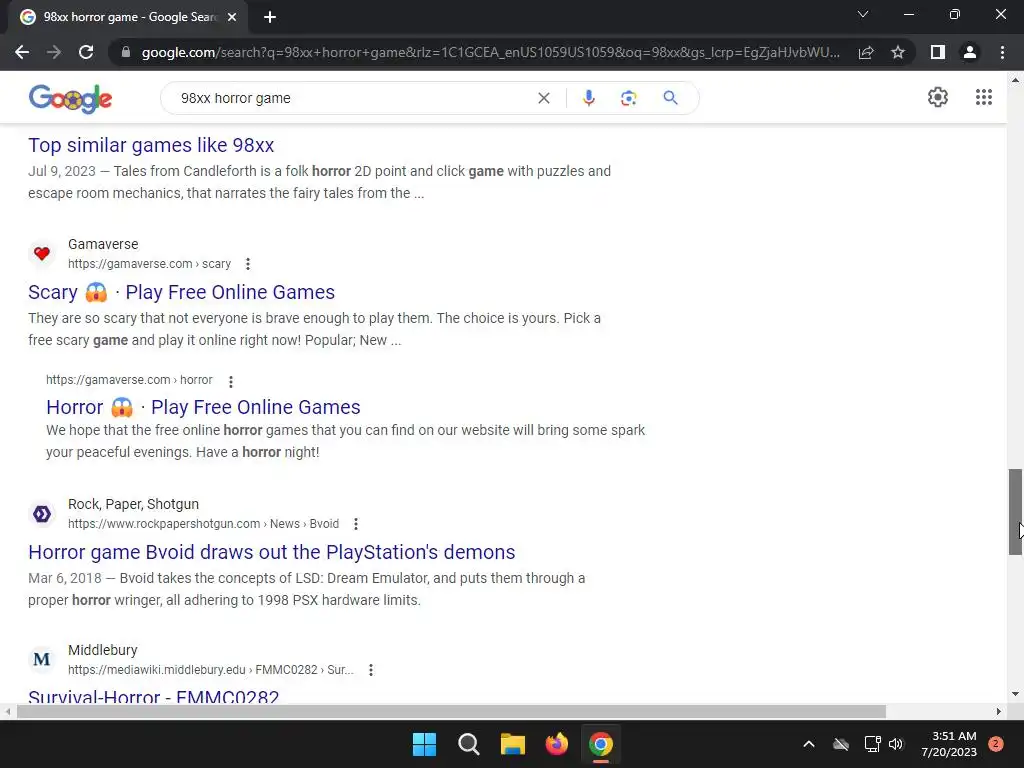Open a new browser tab
Viewport: 1024px width, 768px height.
click(270, 17)
